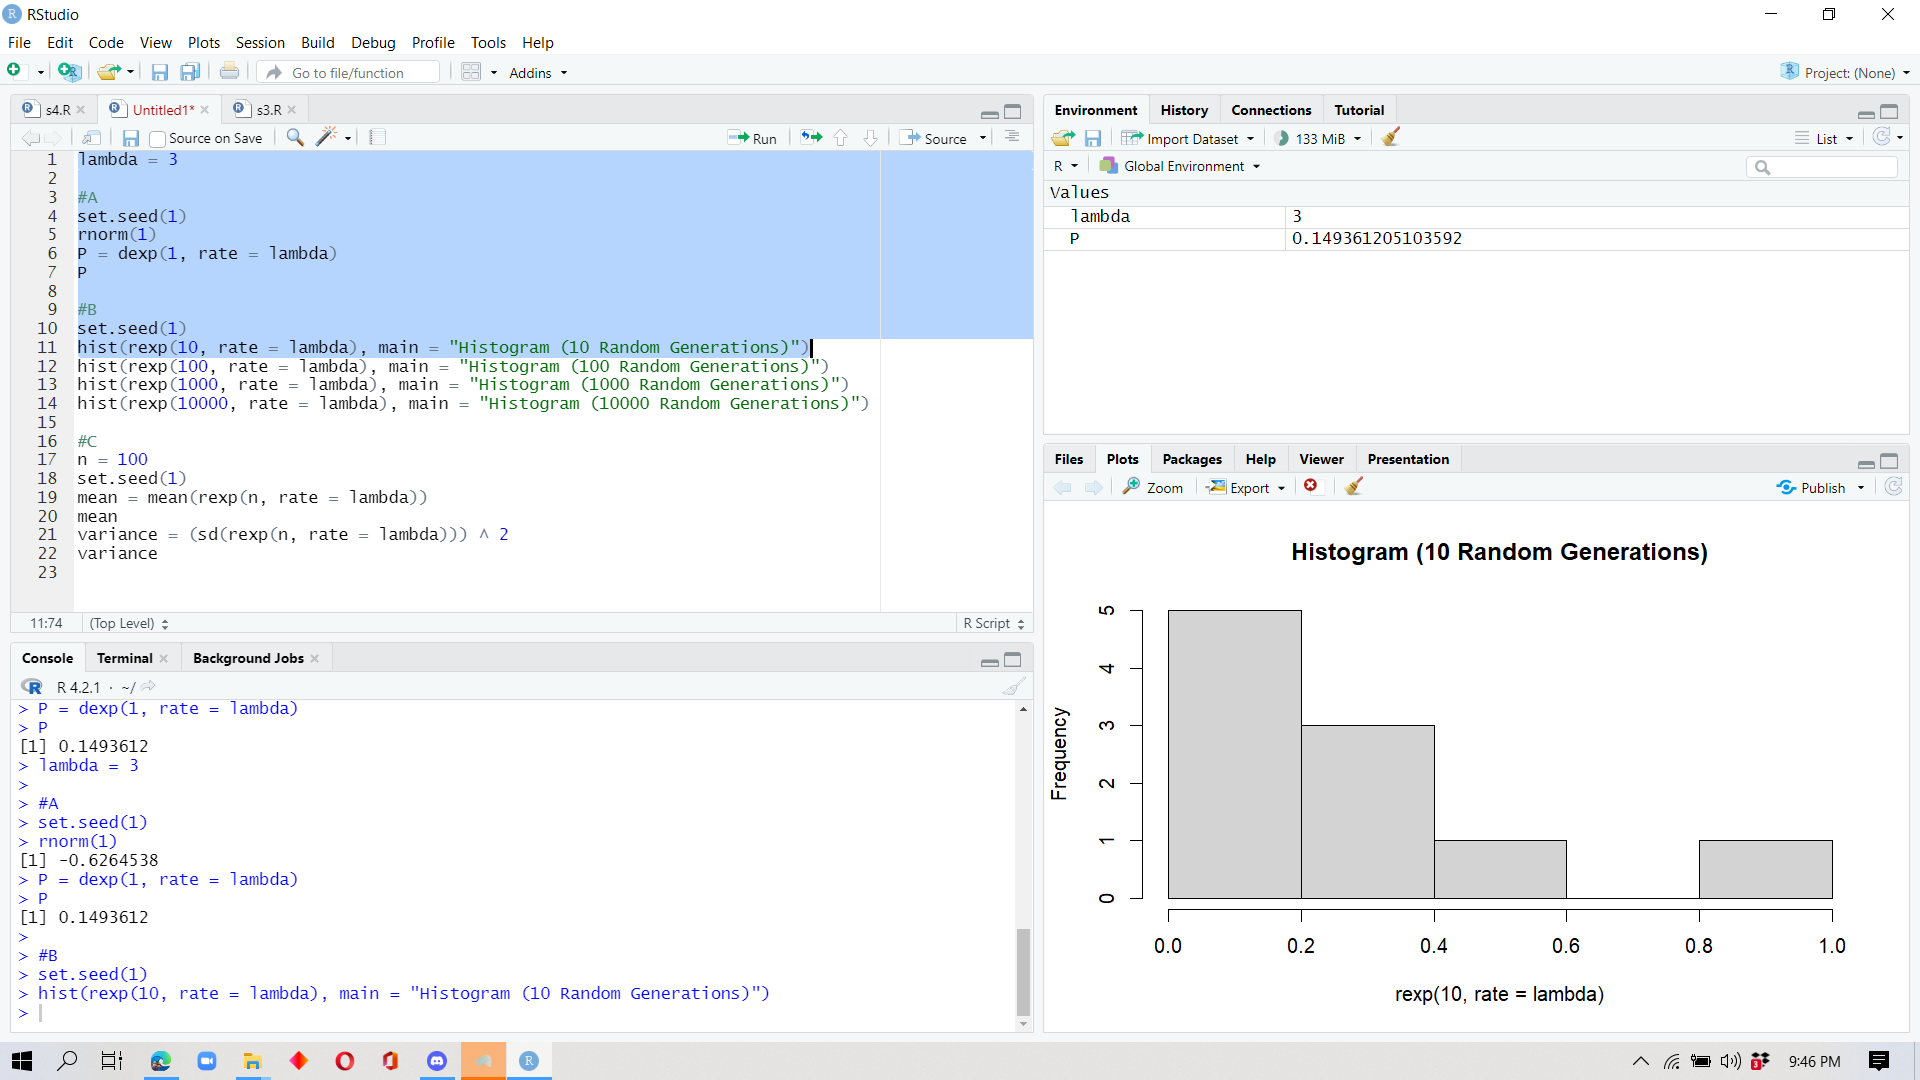Open the Export plot dropdown

coord(1245,487)
